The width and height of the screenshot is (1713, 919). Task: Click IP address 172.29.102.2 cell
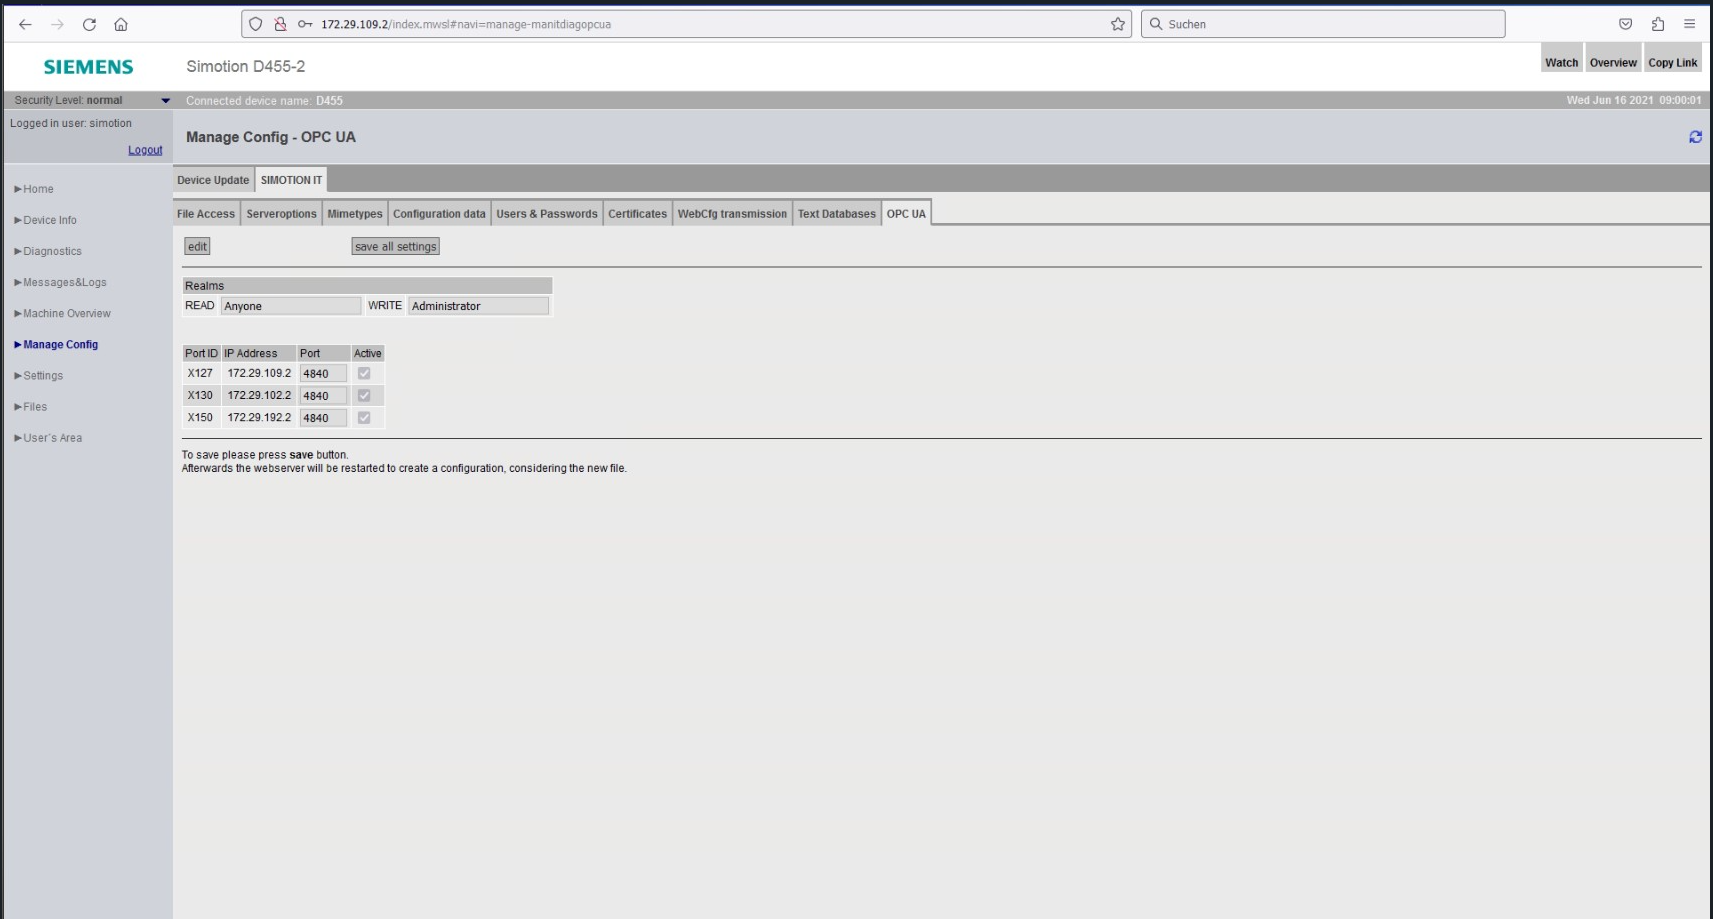[259, 395]
